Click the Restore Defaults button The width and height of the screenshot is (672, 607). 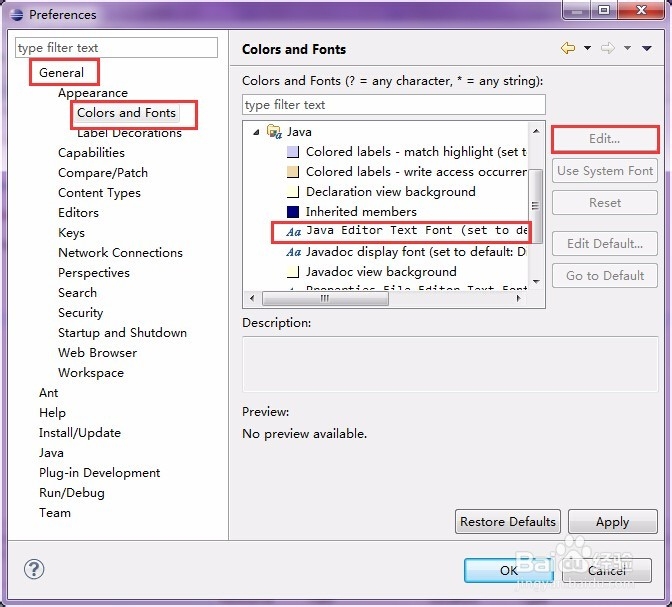coord(508,522)
